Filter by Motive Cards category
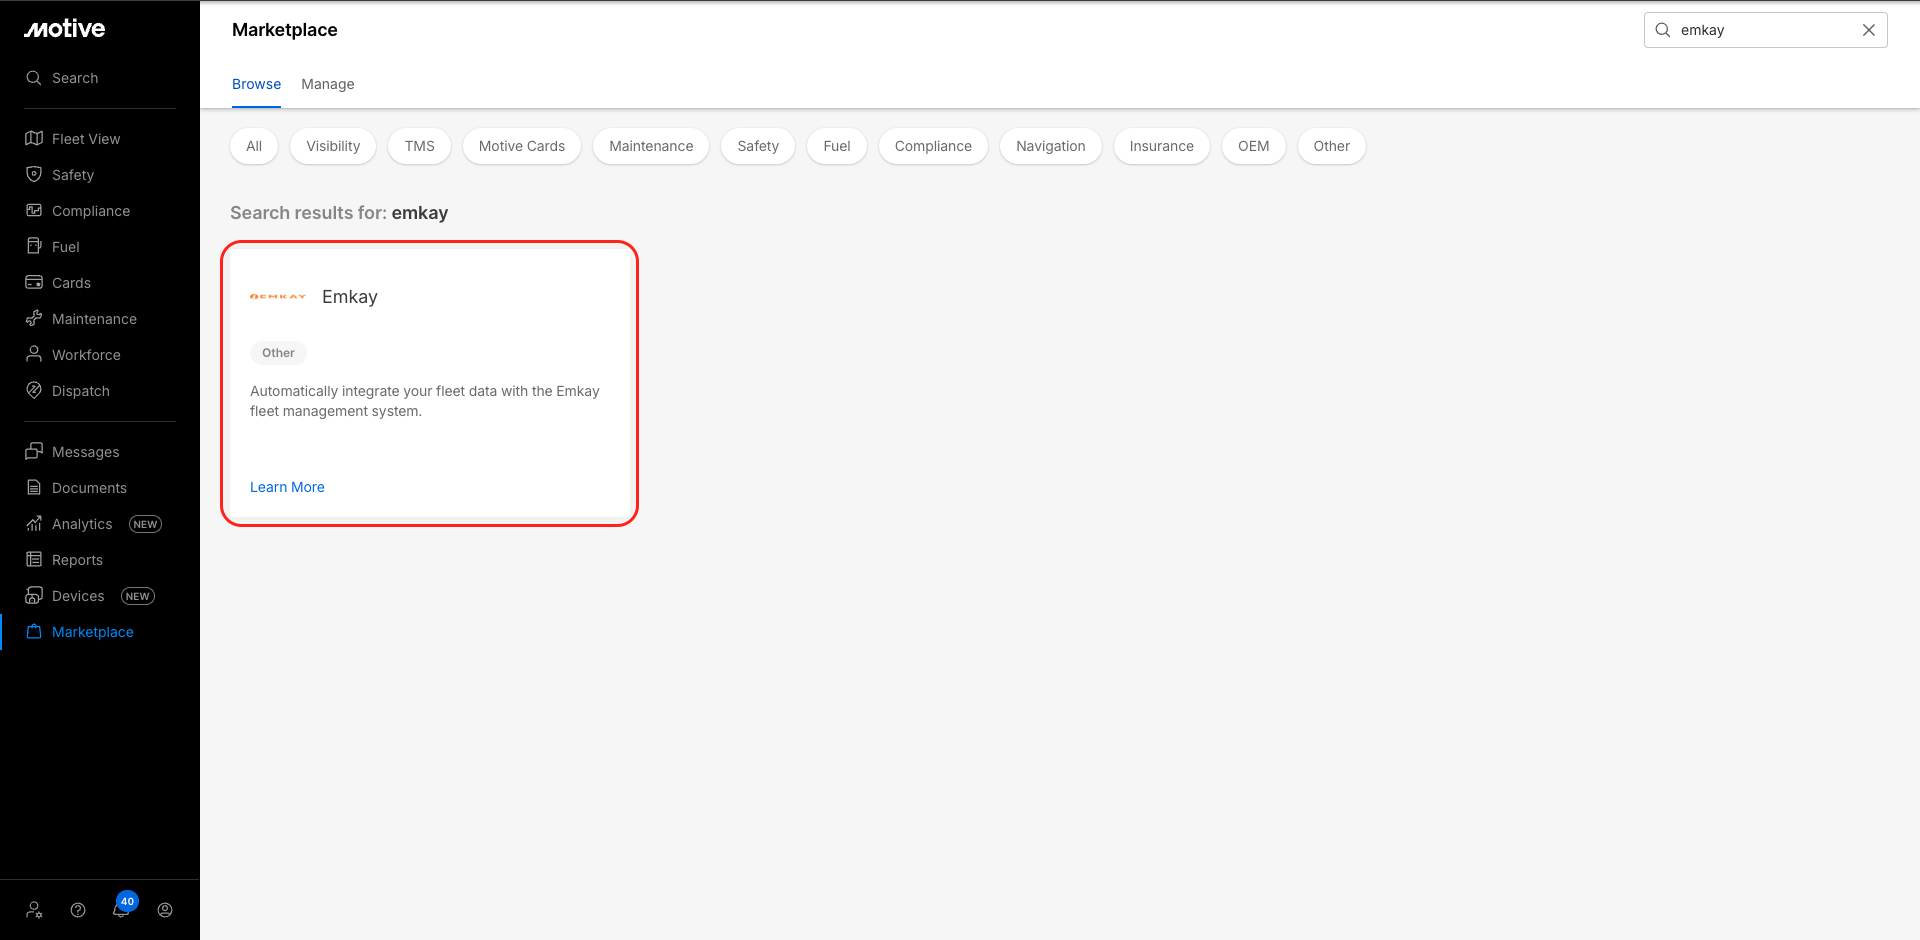The image size is (1920, 940). pos(522,146)
